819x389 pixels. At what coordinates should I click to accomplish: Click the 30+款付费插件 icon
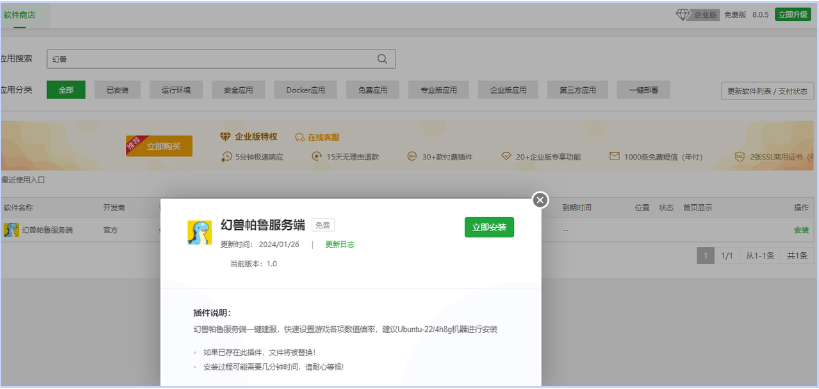click(412, 156)
